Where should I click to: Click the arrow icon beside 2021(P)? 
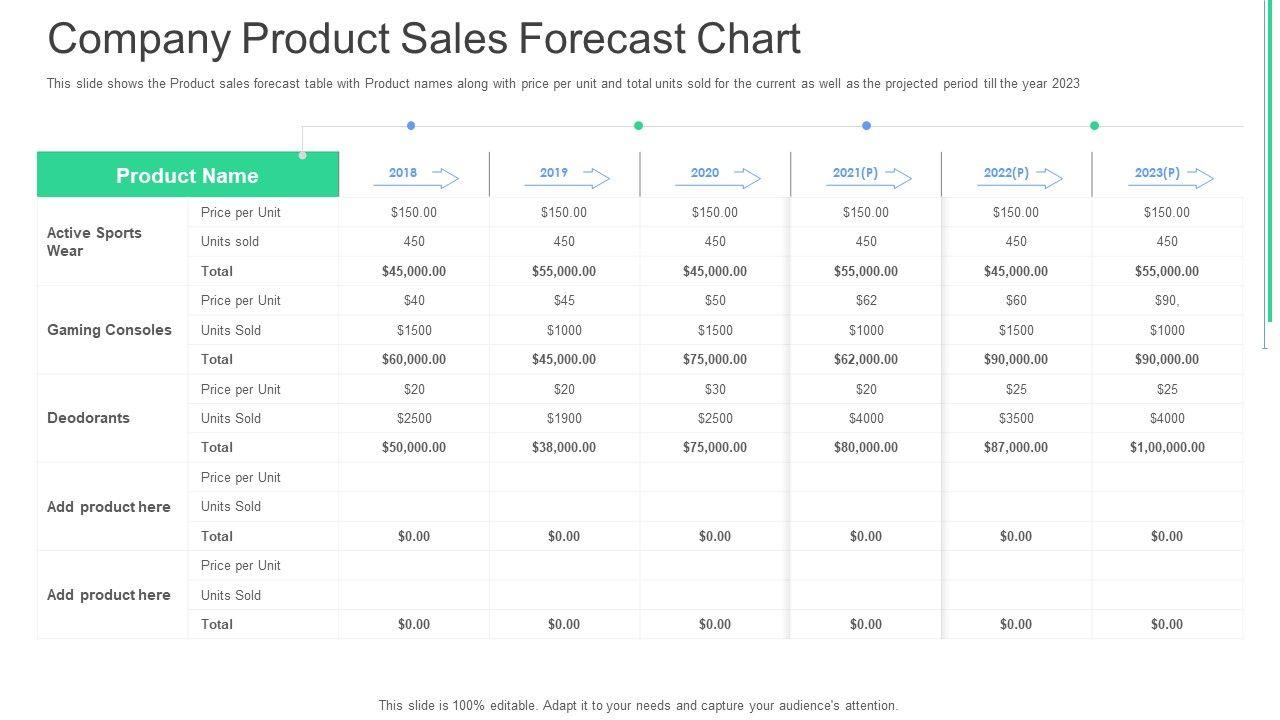[x=897, y=177]
